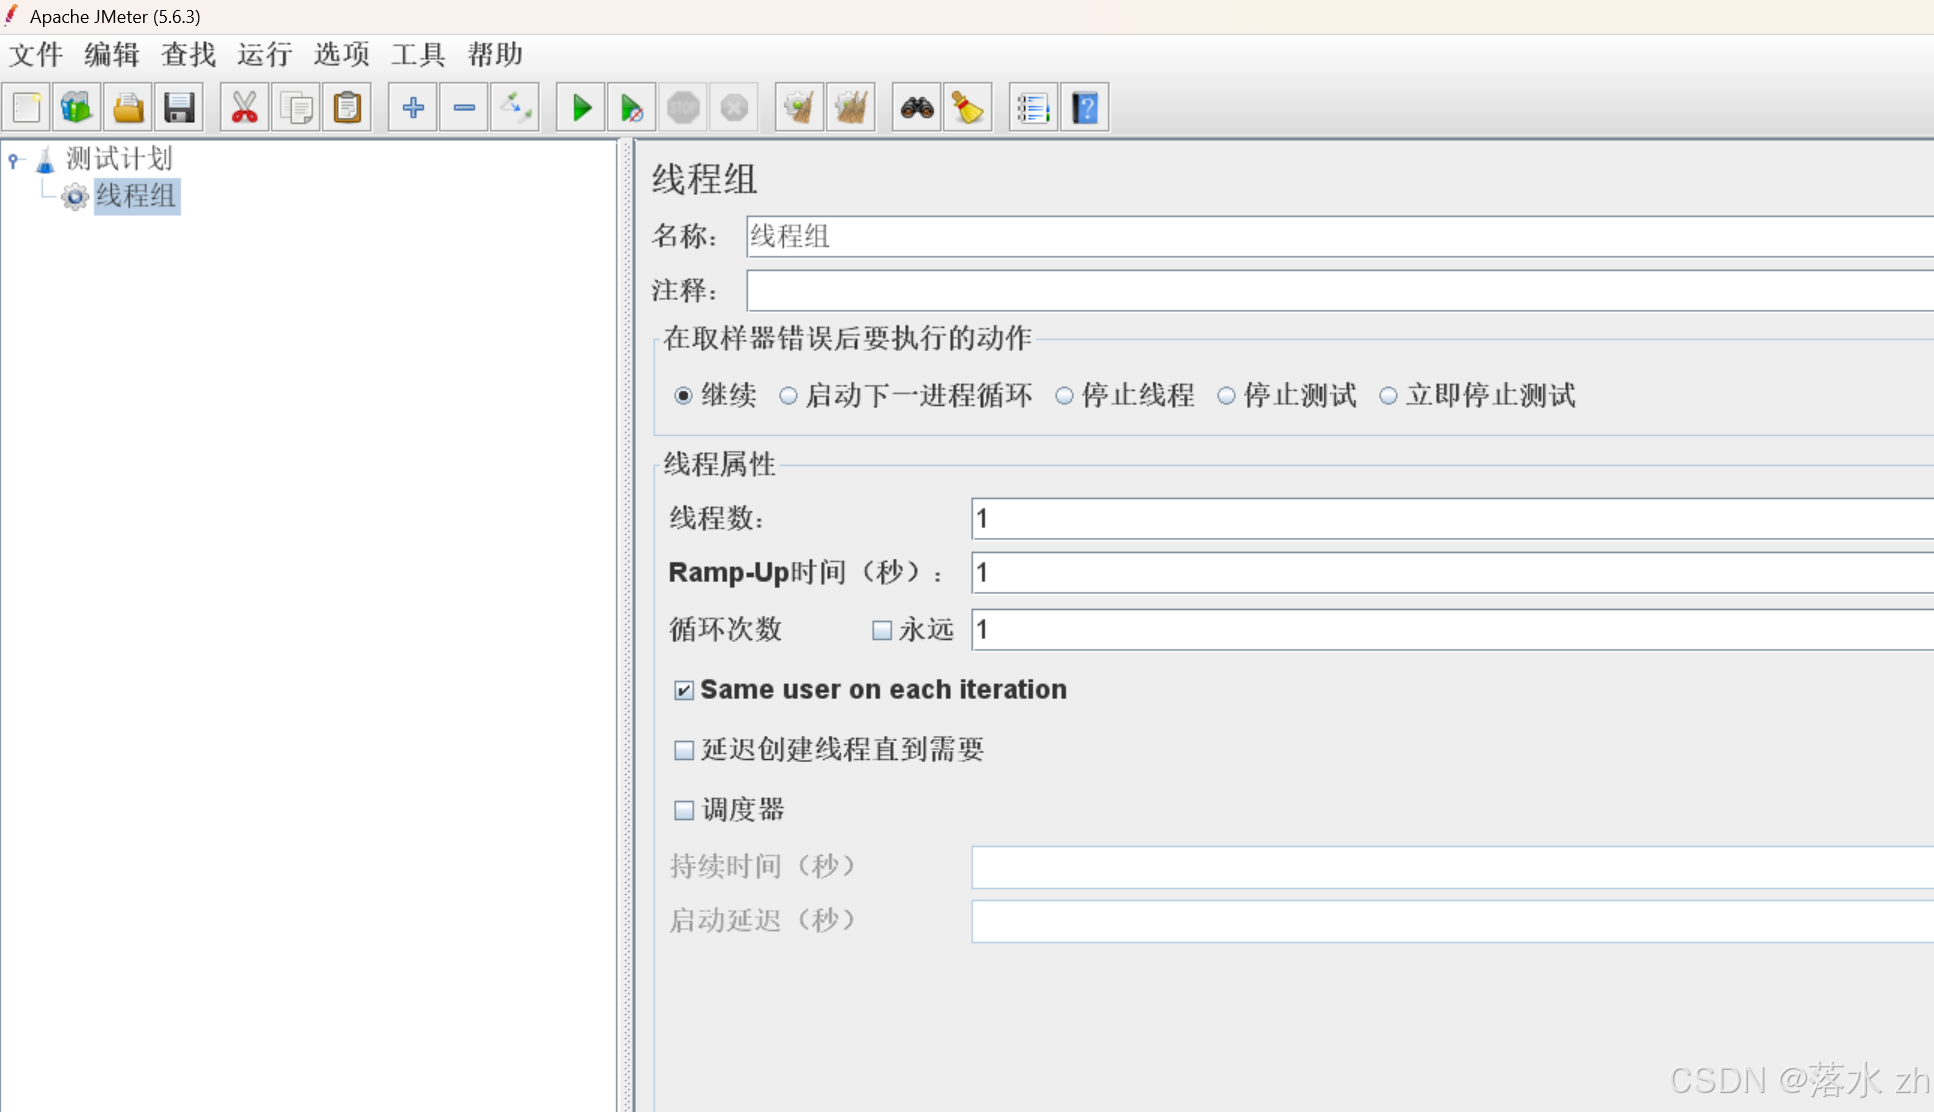The width and height of the screenshot is (1934, 1112).
Task: Click the Collapse all minus icon
Action: pyautogui.click(x=464, y=107)
